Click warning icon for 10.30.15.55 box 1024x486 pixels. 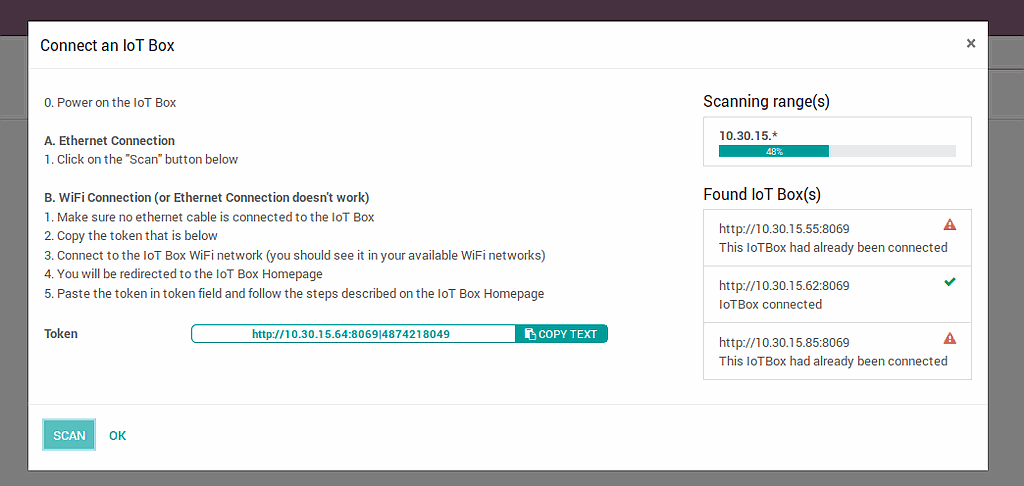(x=949, y=225)
